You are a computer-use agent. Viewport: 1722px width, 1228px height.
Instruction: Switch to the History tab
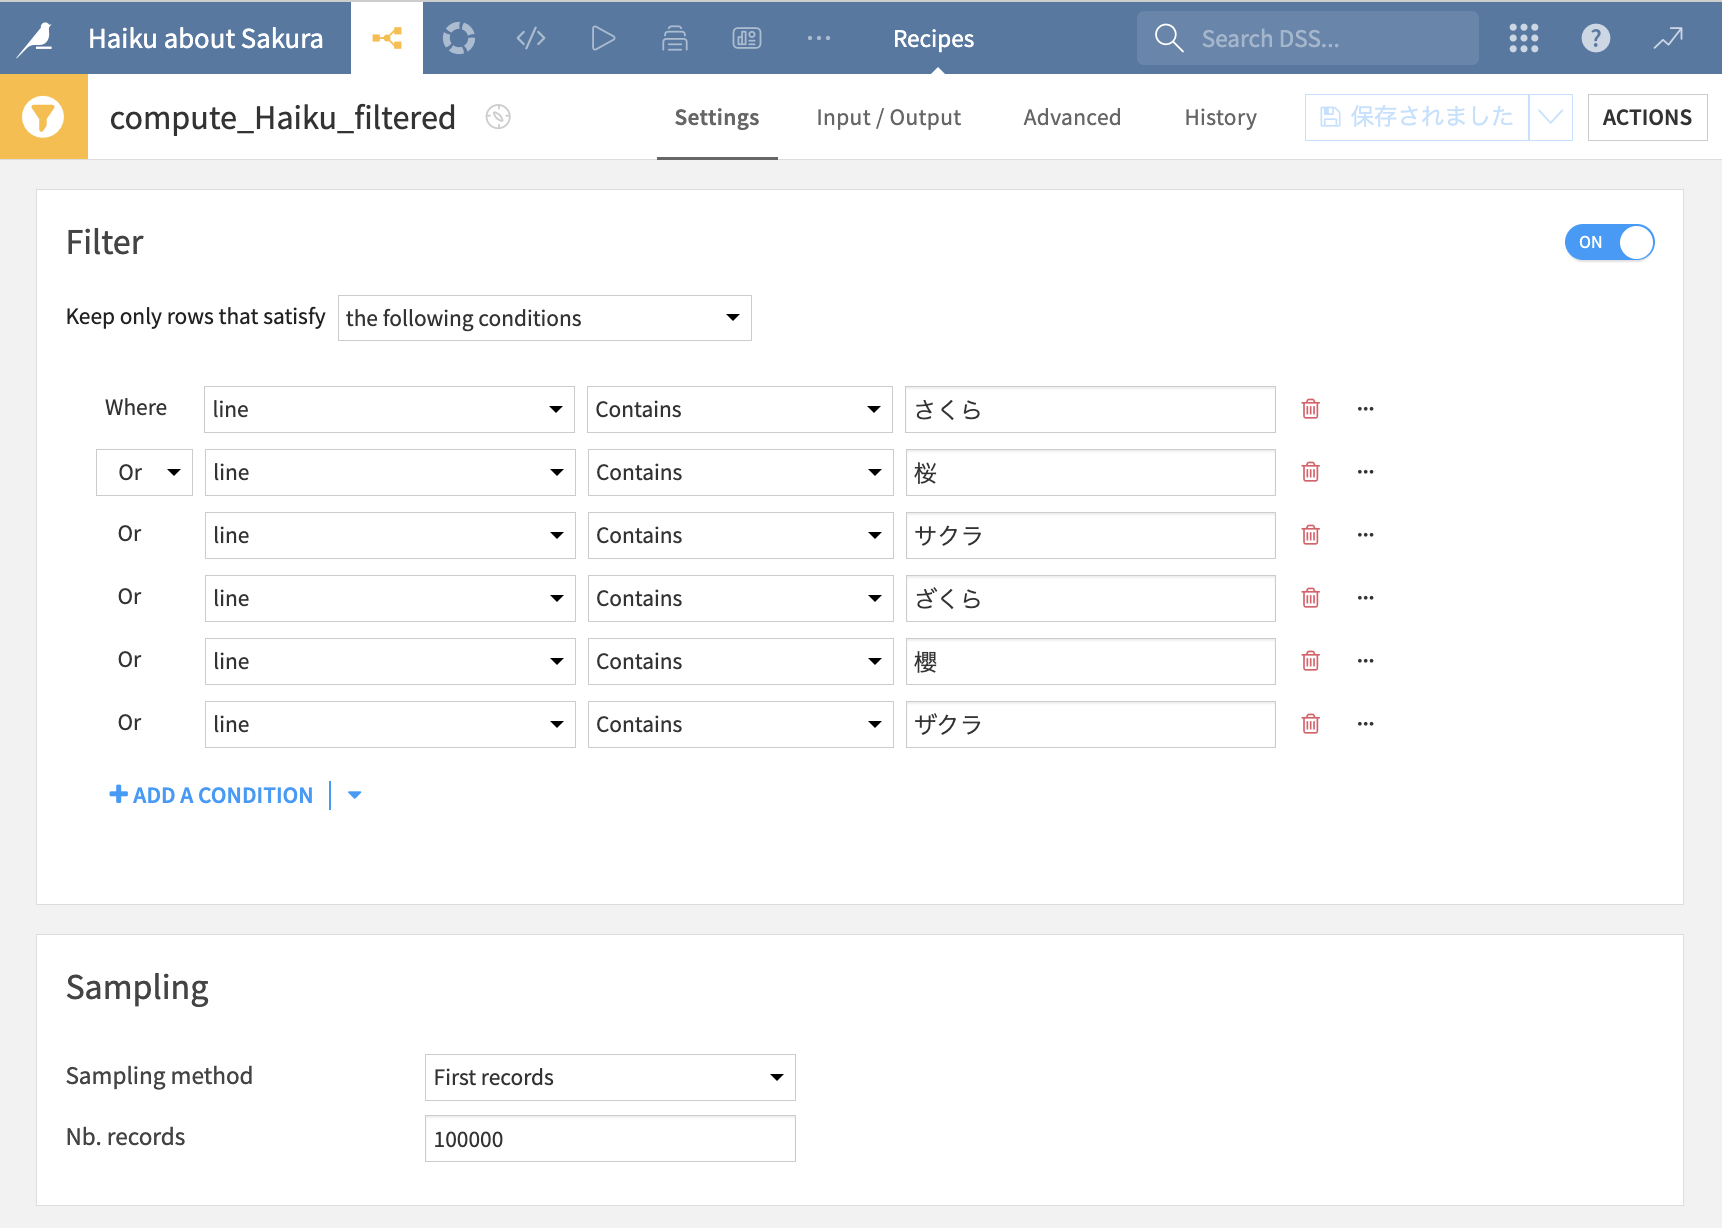1221,117
